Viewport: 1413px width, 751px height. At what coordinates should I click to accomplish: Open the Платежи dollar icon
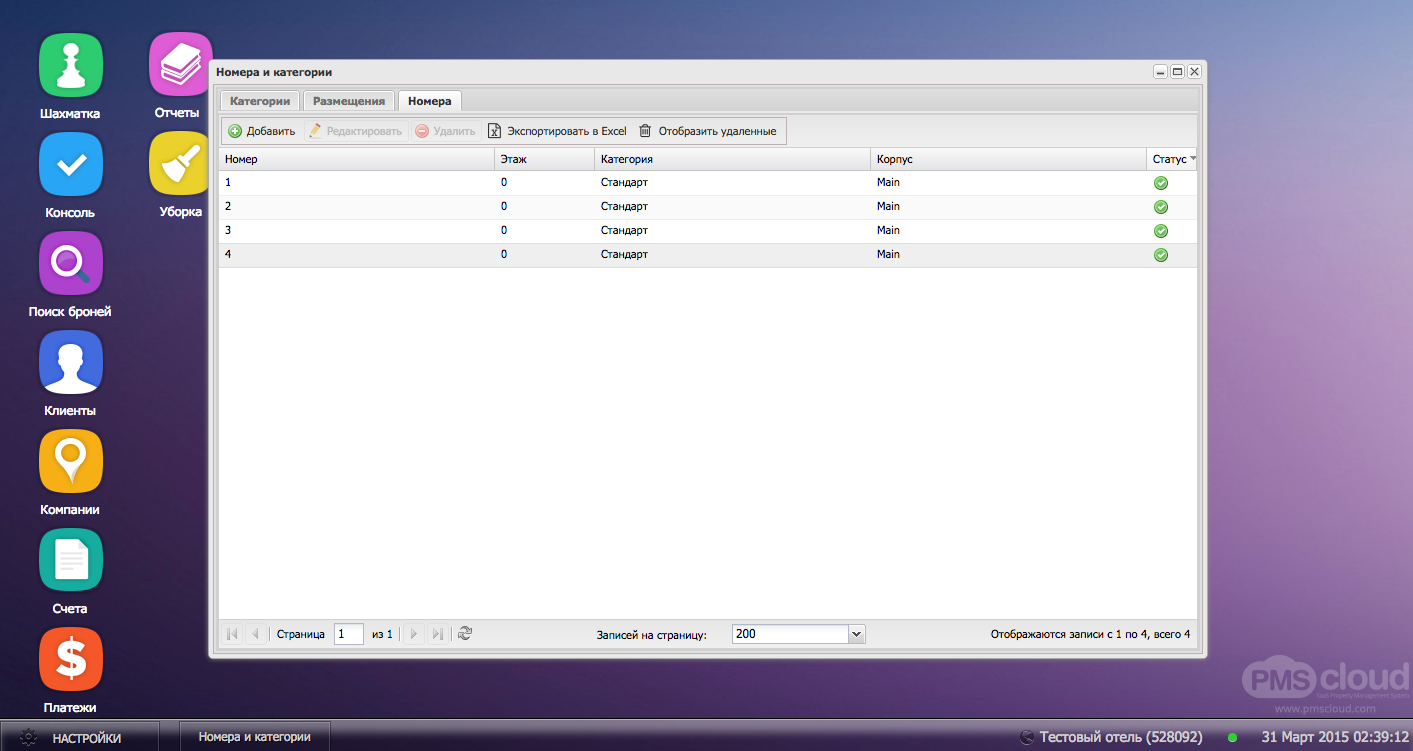pos(70,659)
